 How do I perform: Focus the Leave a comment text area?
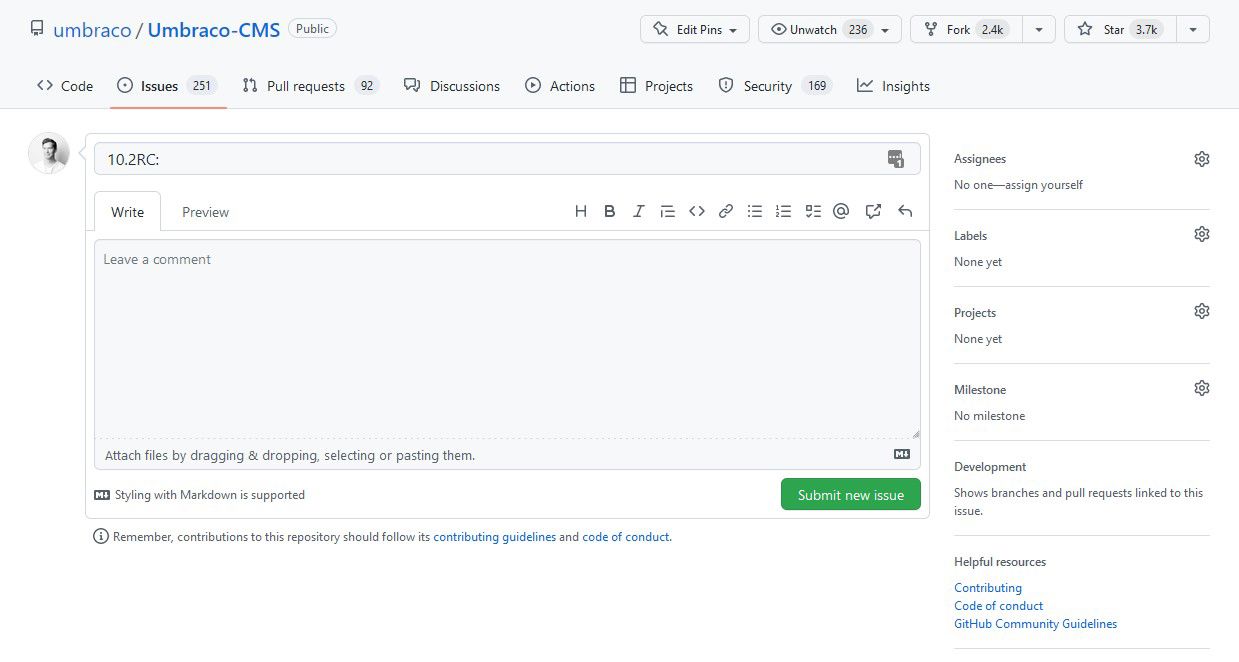507,338
